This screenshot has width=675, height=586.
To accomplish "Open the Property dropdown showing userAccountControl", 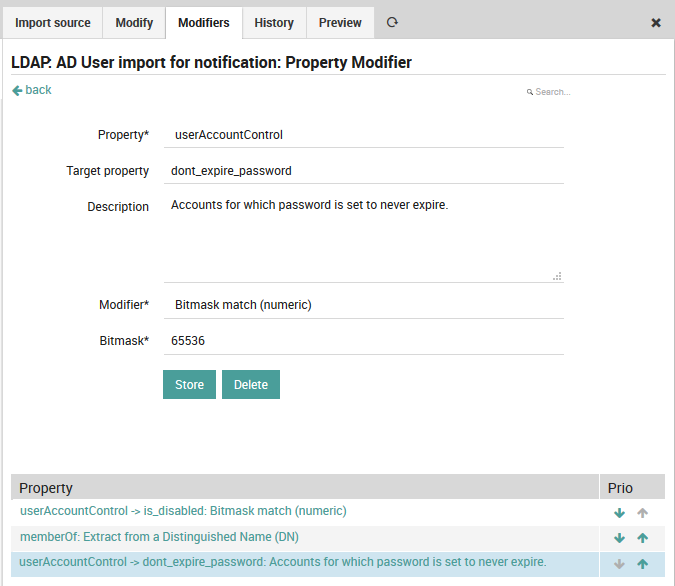I will (363, 135).
